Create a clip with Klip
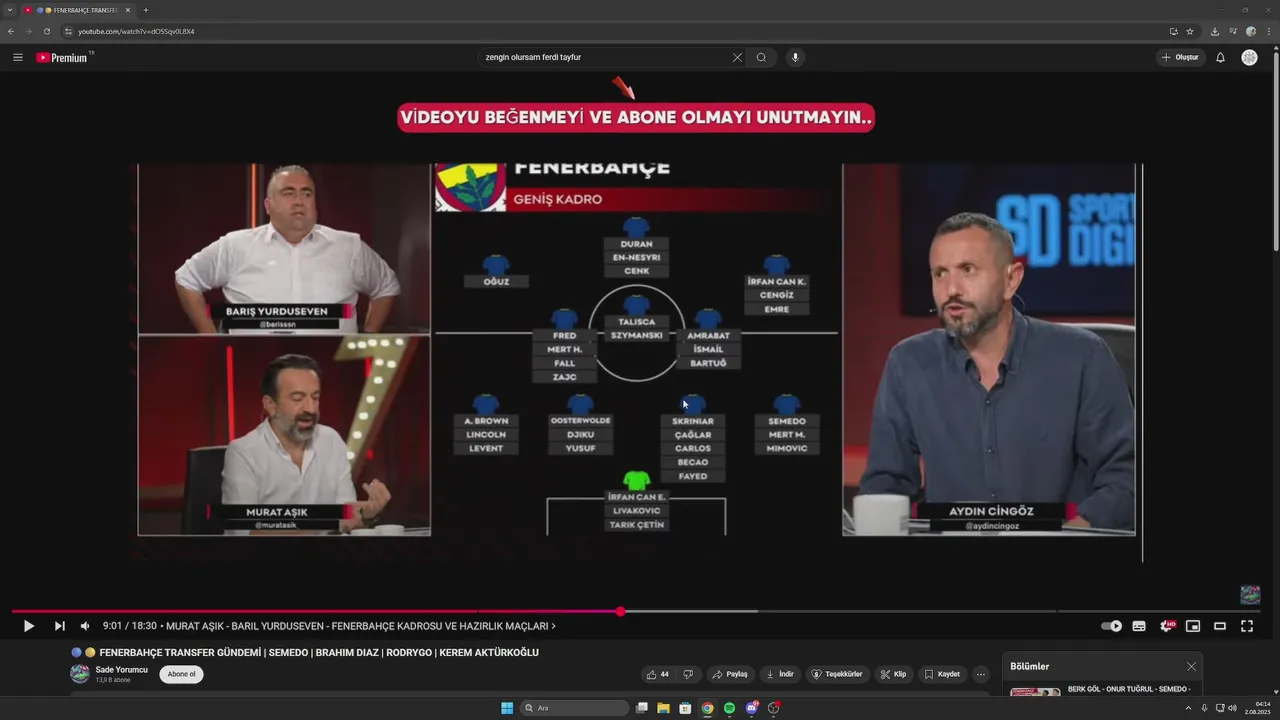The width and height of the screenshot is (1280, 720). (x=893, y=674)
